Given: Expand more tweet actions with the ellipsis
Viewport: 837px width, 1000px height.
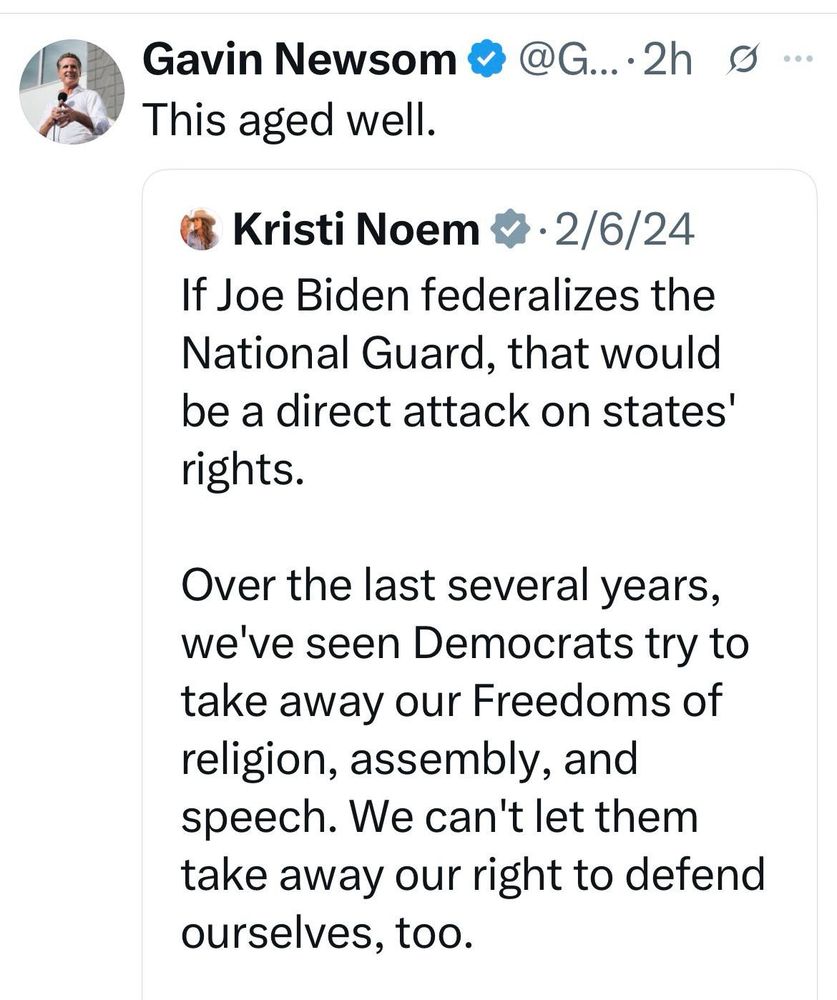Looking at the screenshot, I should pos(800,58).
